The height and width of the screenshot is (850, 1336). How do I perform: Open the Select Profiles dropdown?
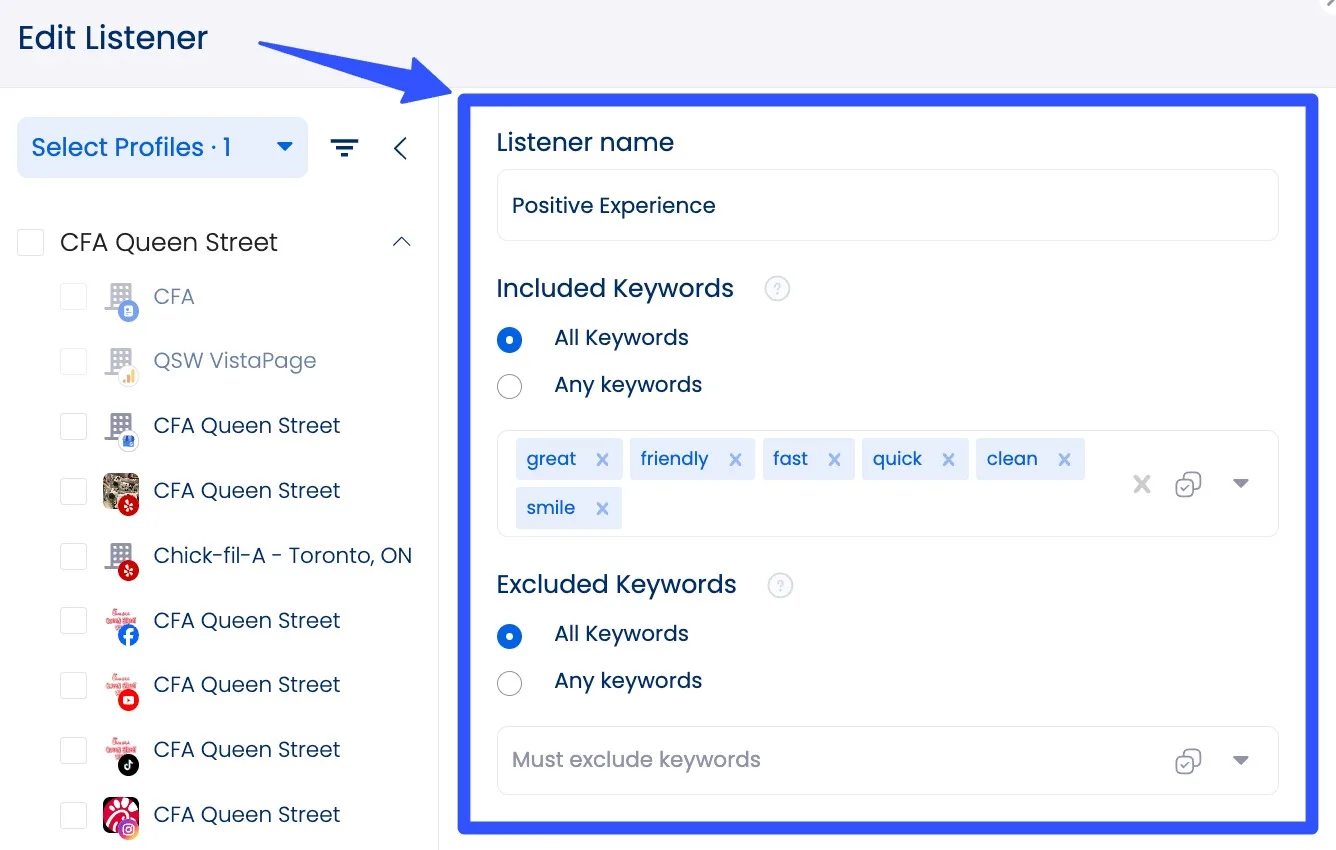[162, 147]
